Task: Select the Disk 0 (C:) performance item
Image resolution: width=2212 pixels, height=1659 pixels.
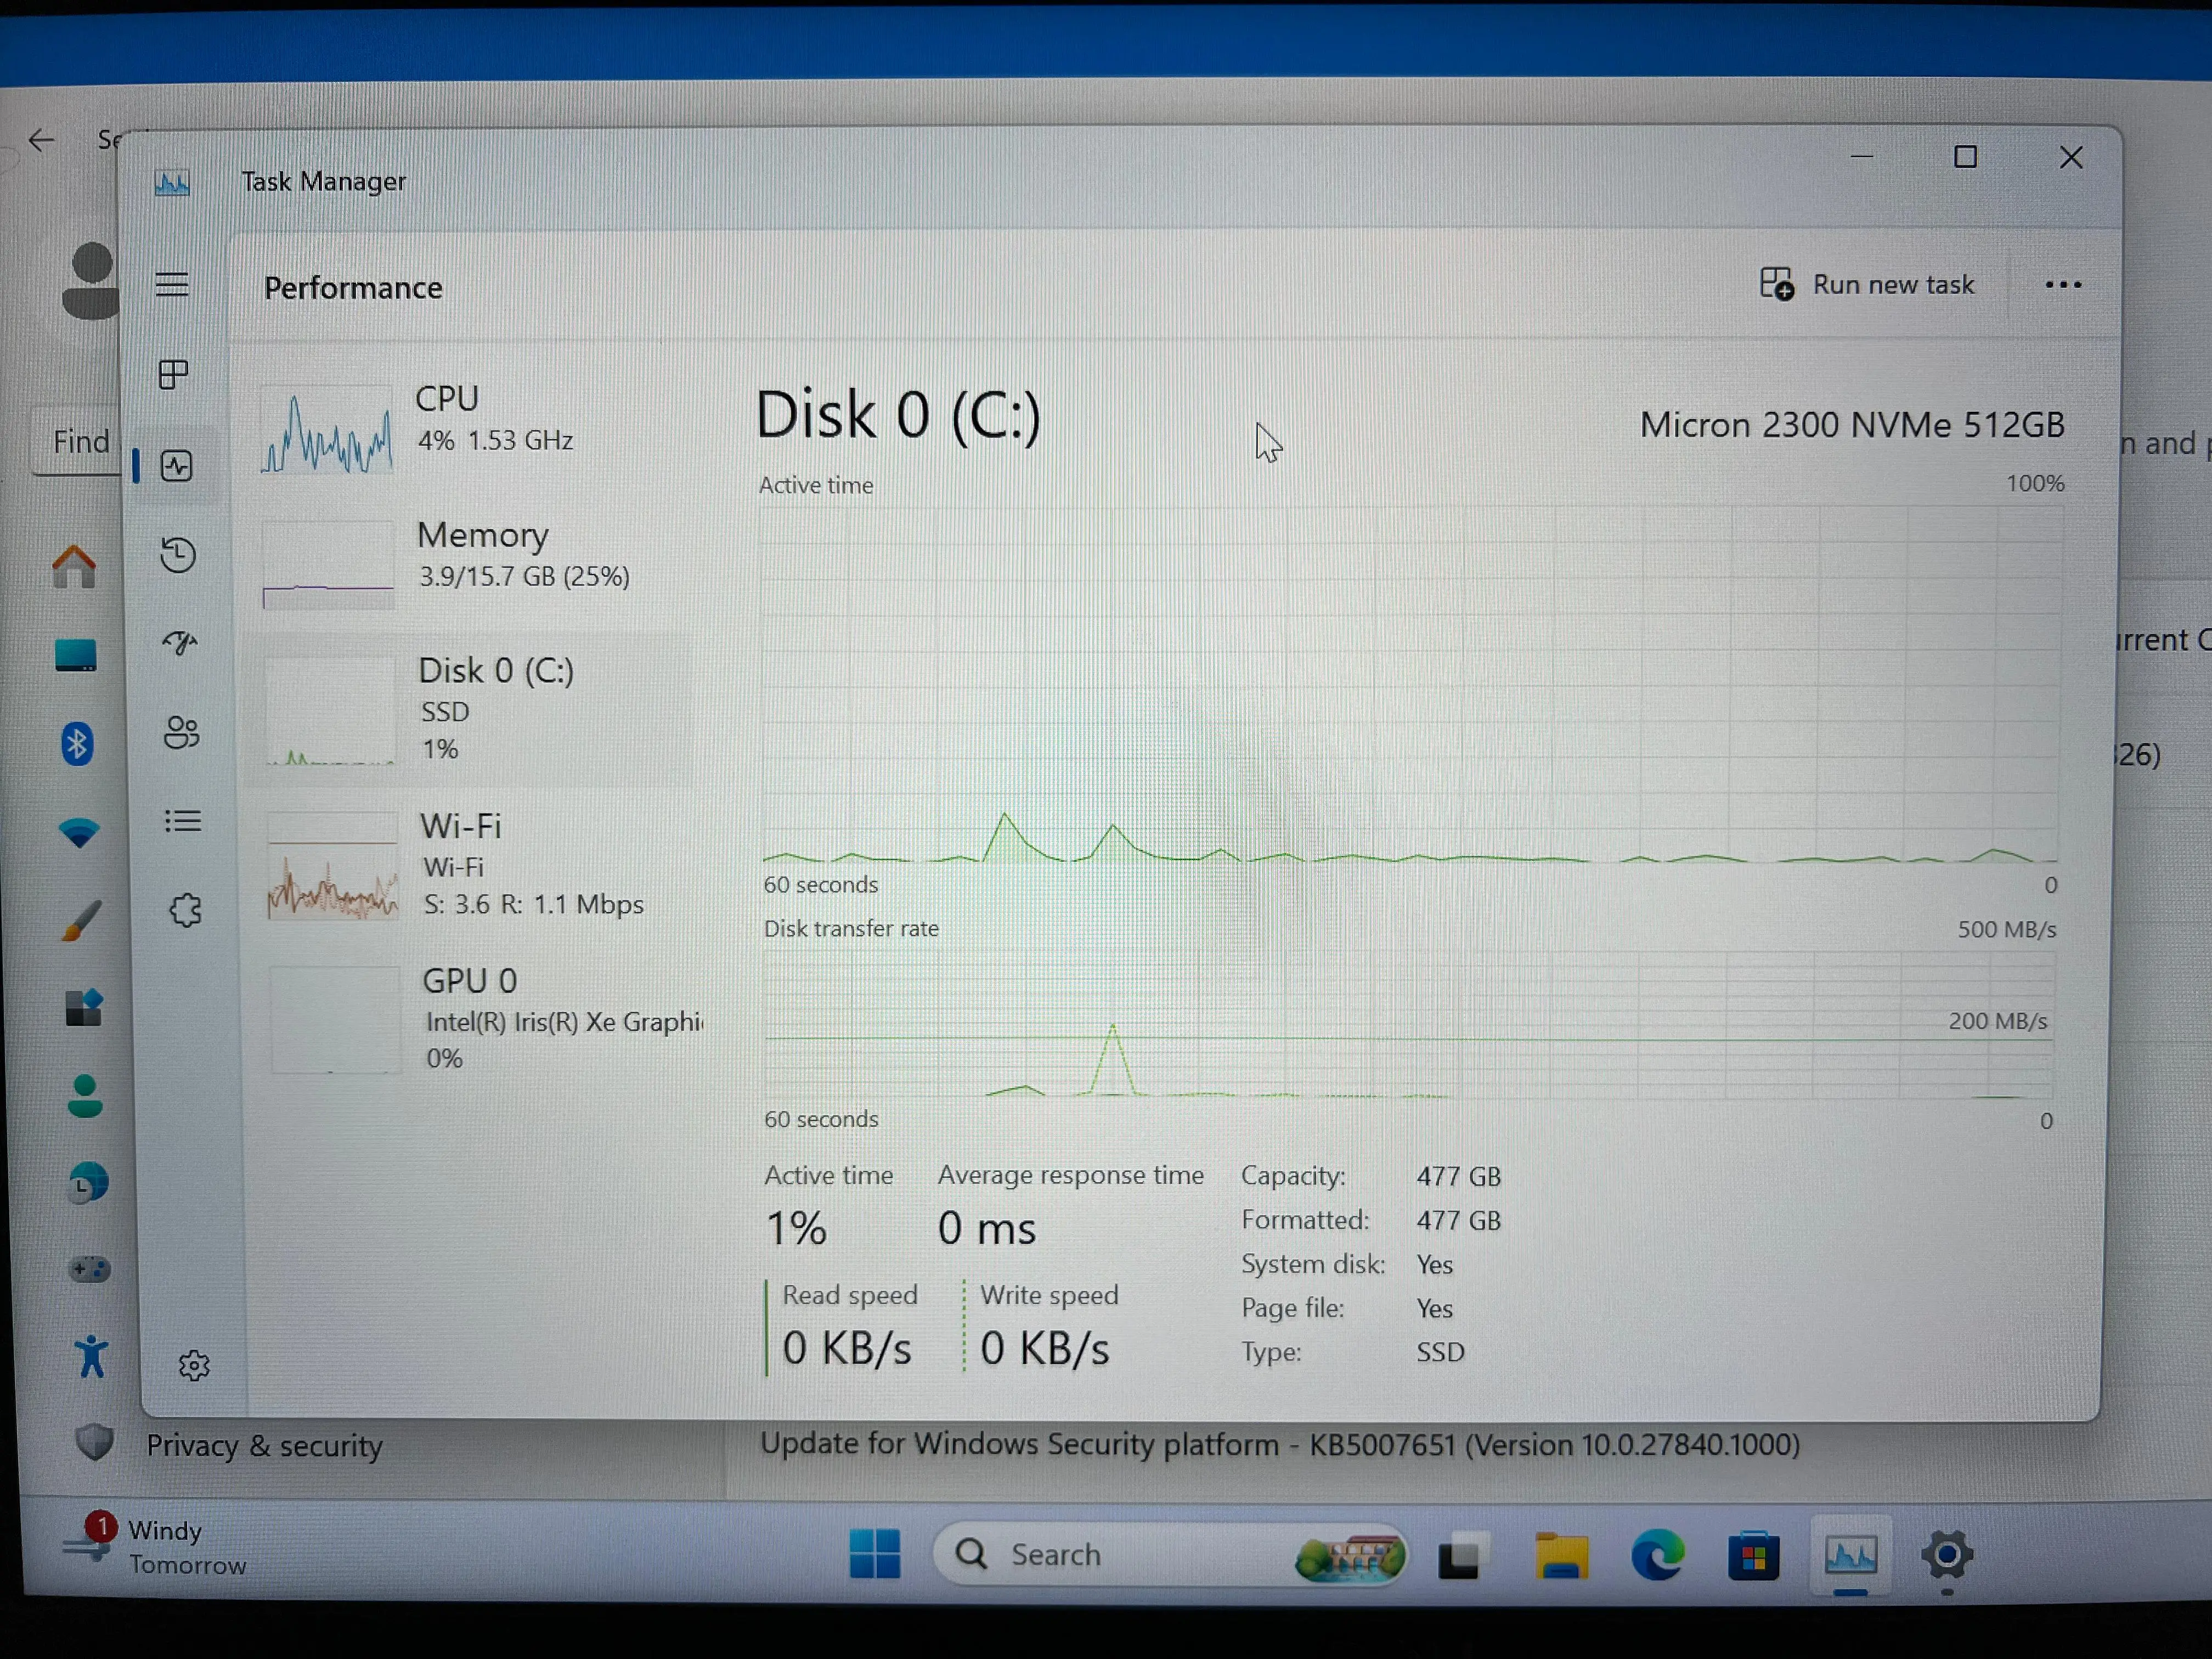Action: click(x=470, y=709)
